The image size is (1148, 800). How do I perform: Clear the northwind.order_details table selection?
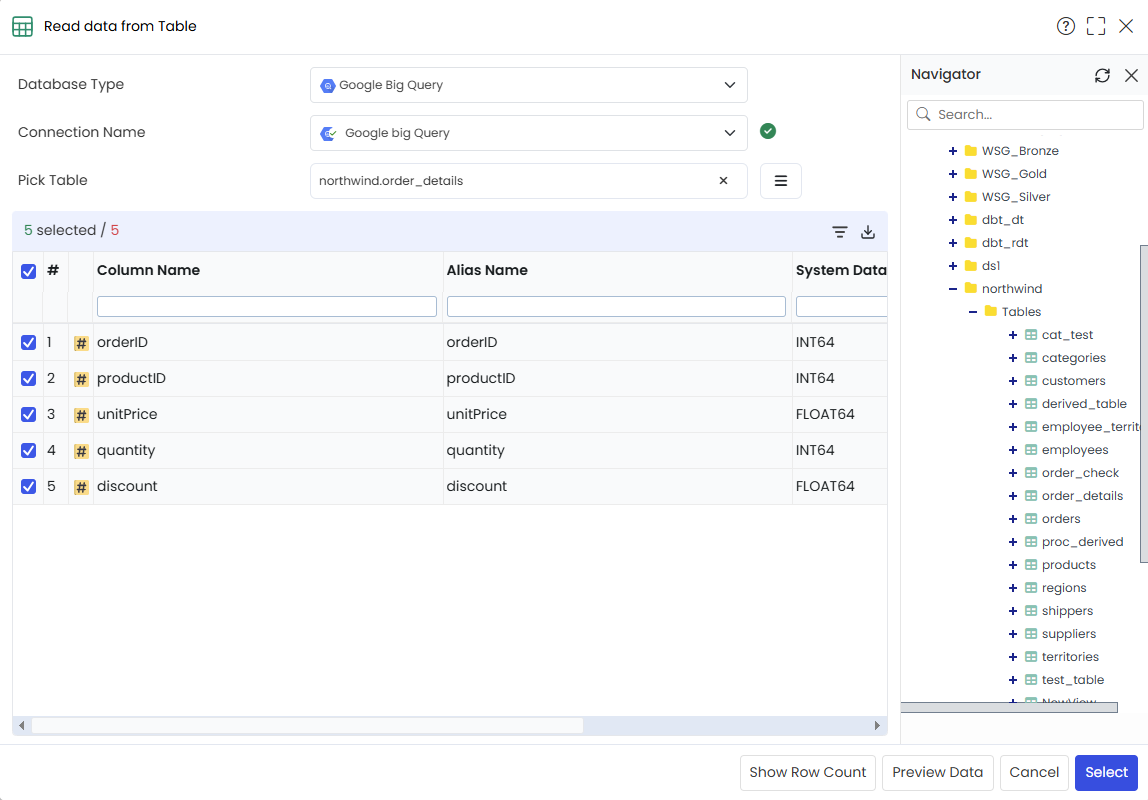pos(723,181)
